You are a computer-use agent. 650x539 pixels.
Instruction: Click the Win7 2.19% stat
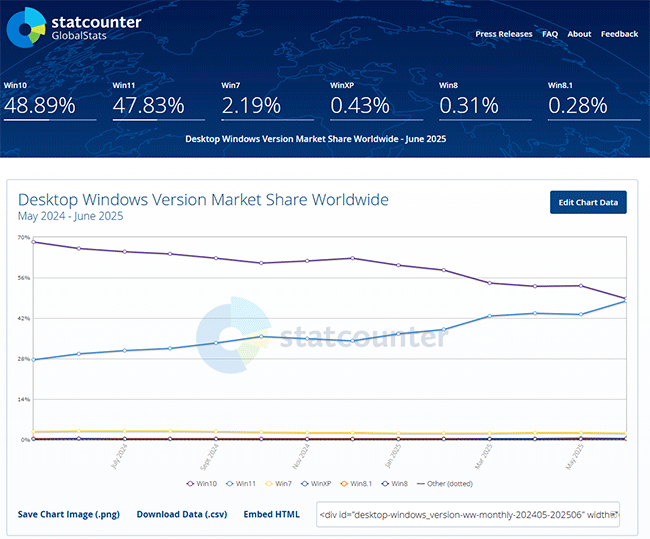click(267, 101)
